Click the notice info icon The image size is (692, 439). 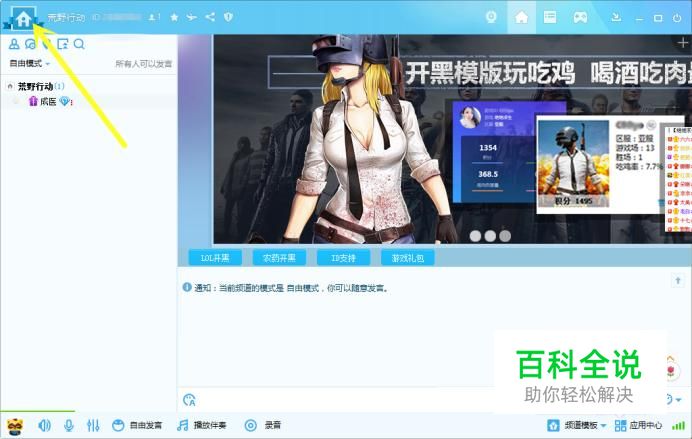(187, 288)
